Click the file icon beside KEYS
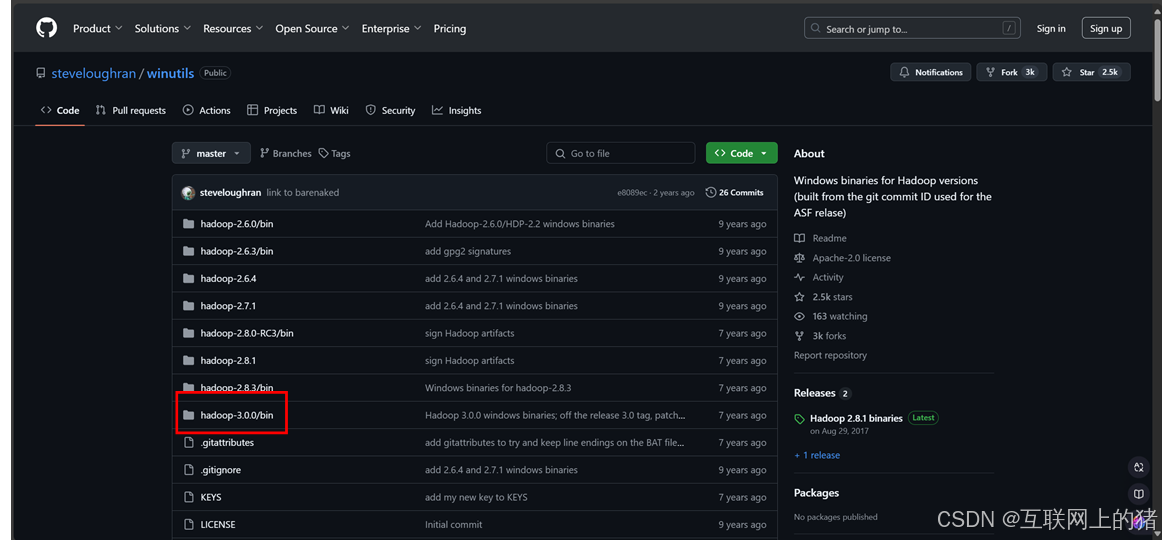The height and width of the screenshot is (540, 1162). tap(188, 497)
